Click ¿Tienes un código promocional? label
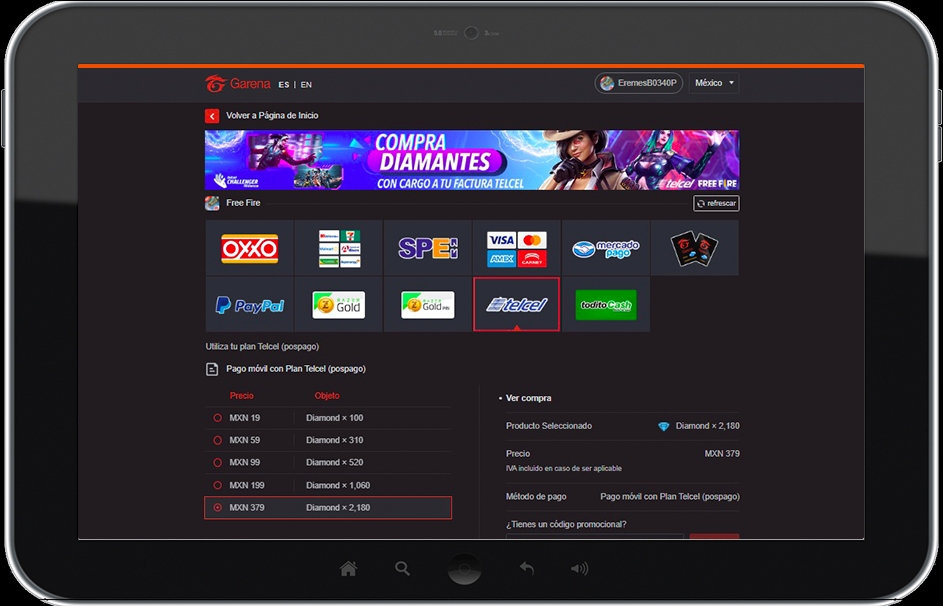This screenshot has width=943, height=606. 566,524
